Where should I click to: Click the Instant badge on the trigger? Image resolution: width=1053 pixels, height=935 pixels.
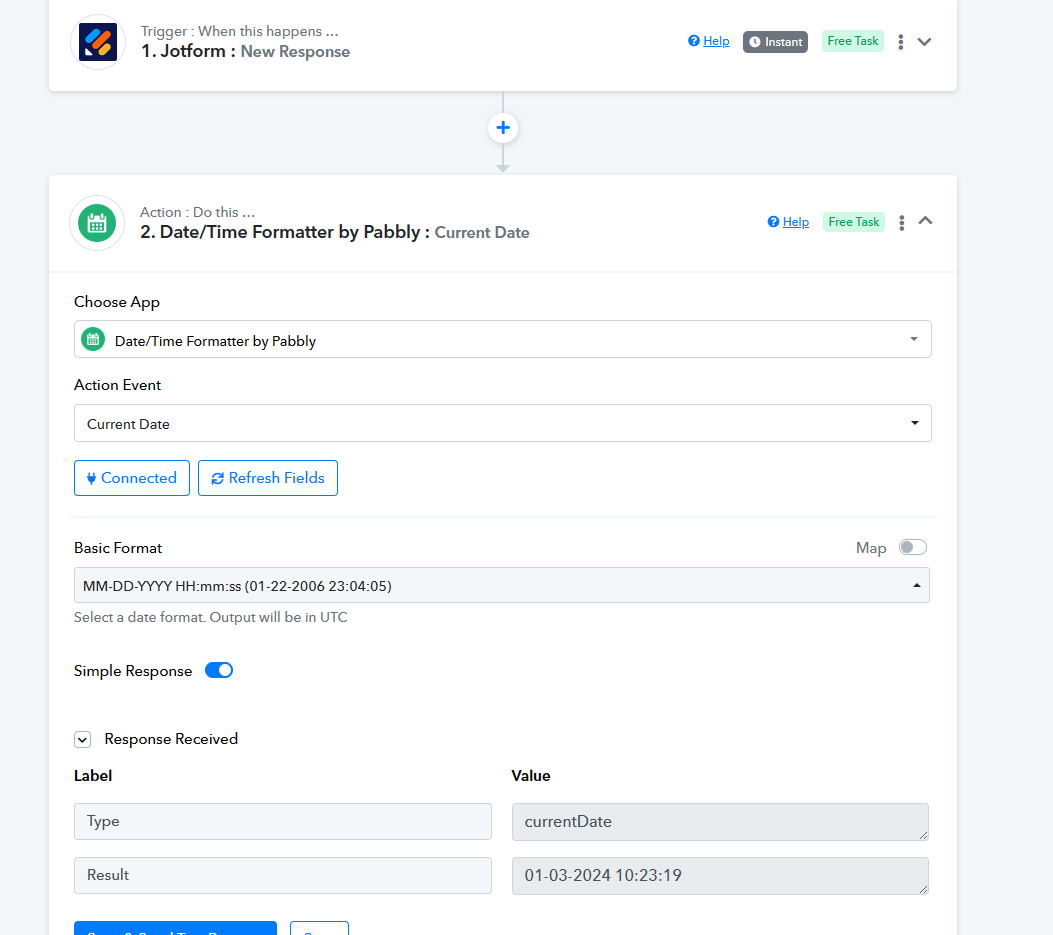click(x=775, y=42)
